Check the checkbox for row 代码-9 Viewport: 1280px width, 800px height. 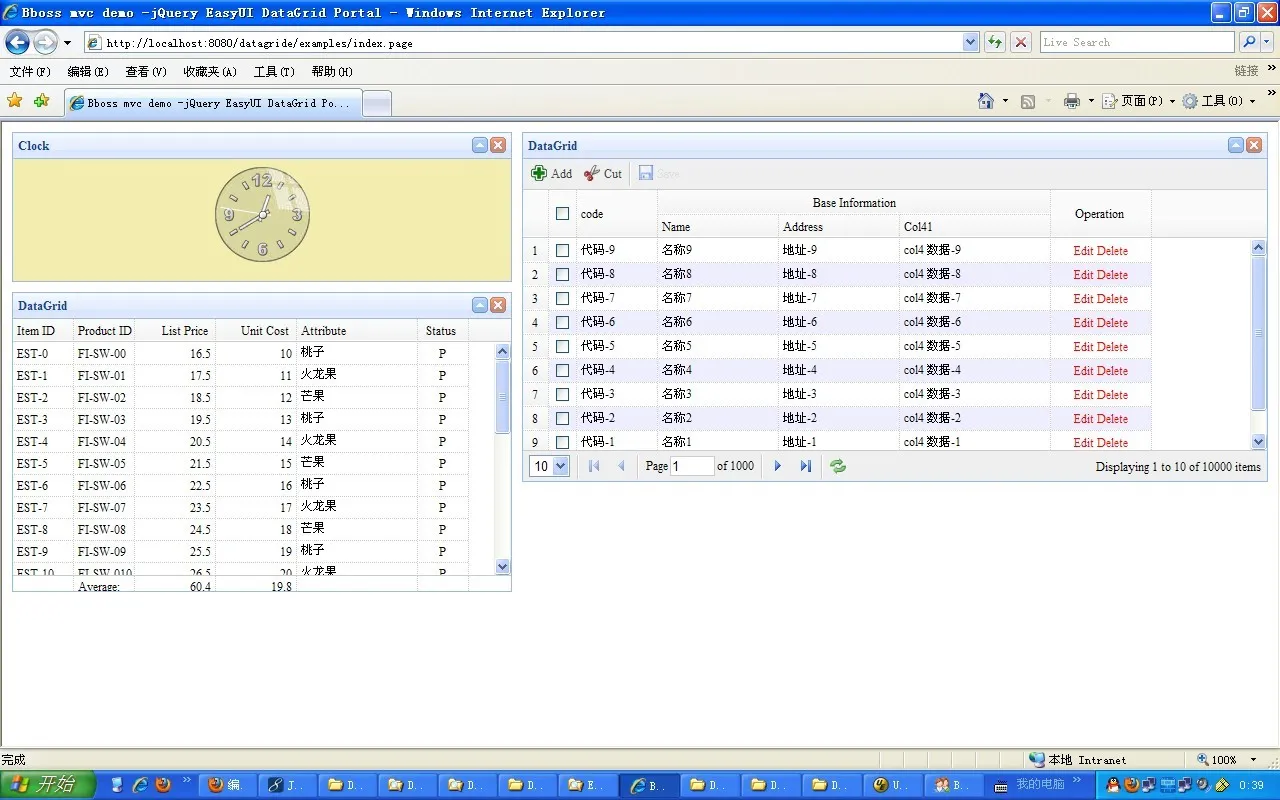click(562, 250)
